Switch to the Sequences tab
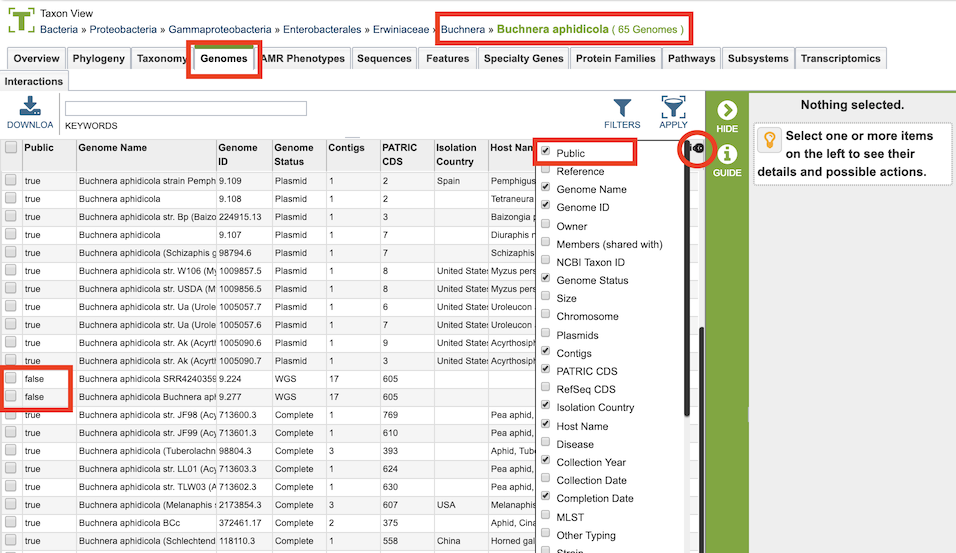The height and width of the screenshot is (553, 956). [384, 59]
